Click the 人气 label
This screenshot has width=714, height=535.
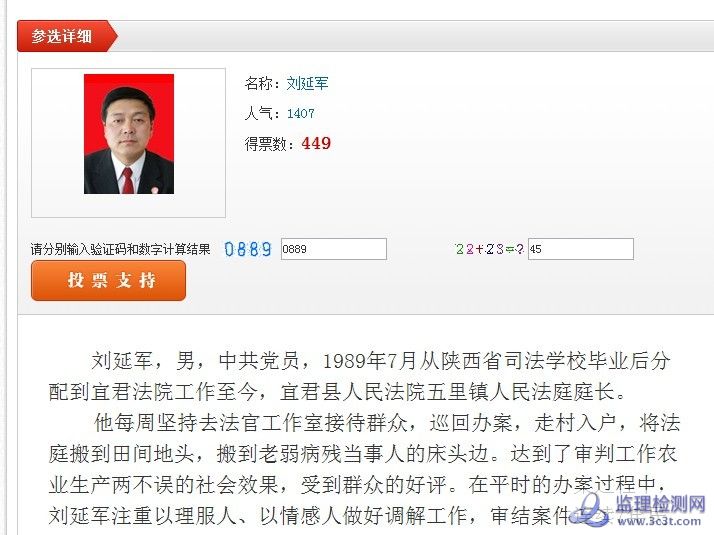[258, 113]
